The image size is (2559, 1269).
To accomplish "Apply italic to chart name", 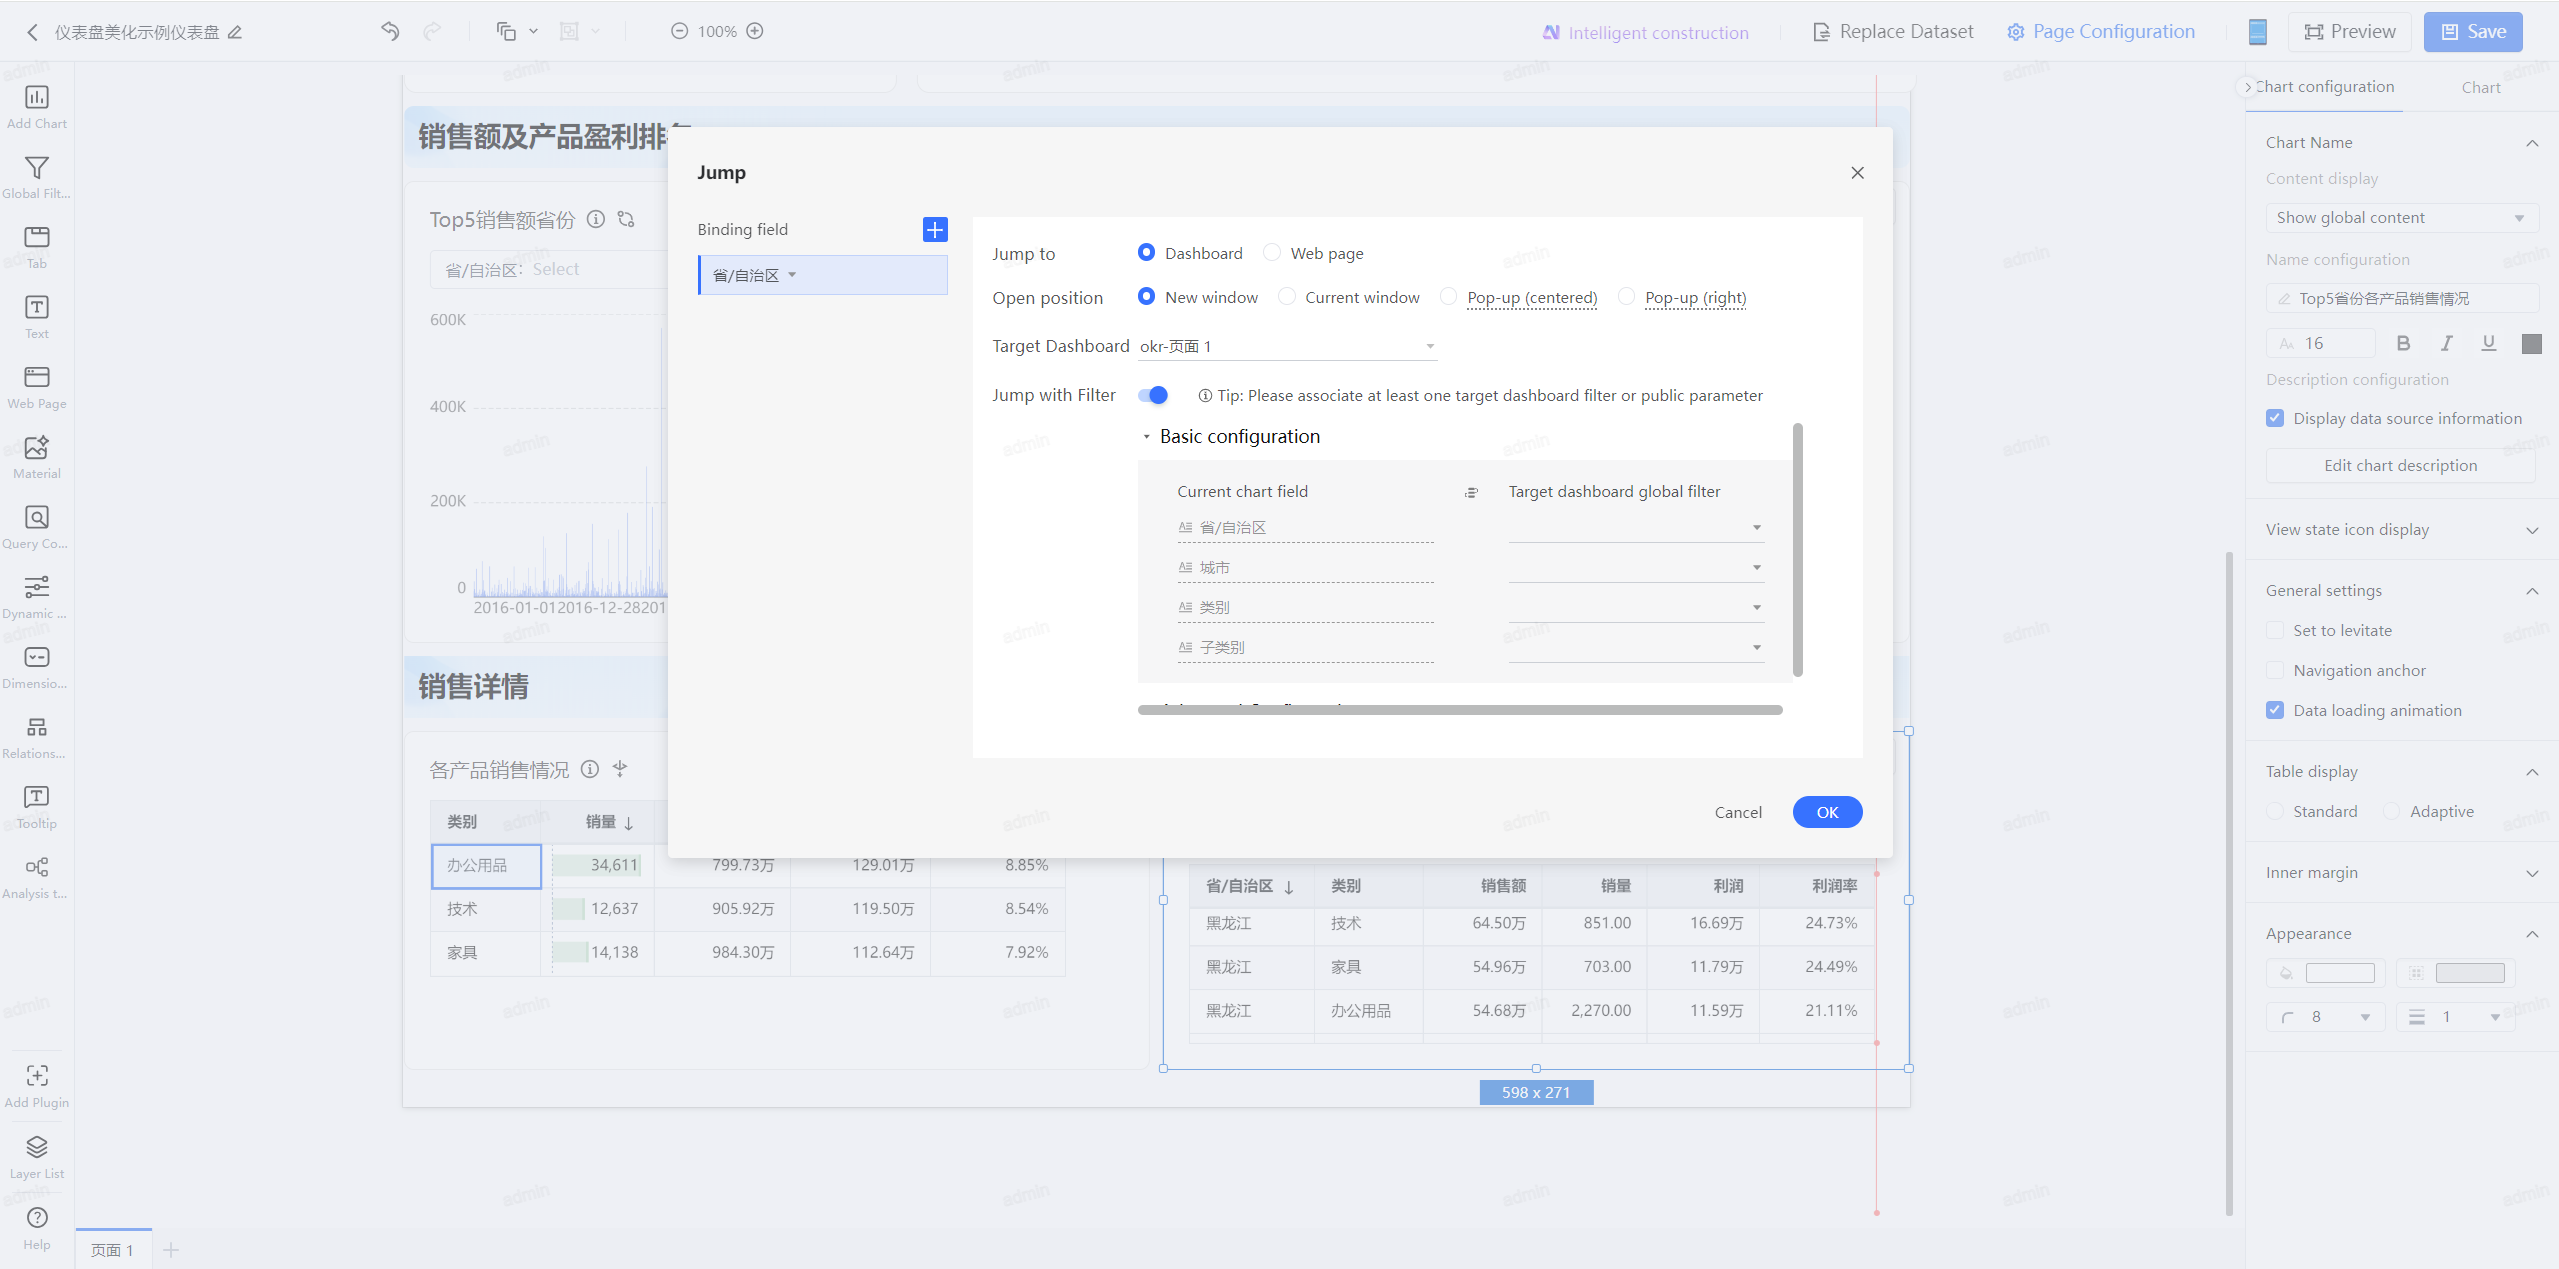I will tap(2446, 344).
